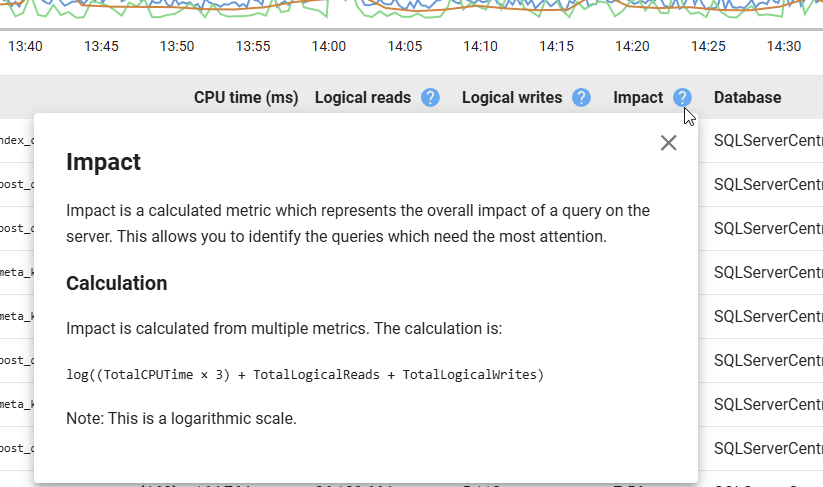Sort by the CPU time (ms) column
823x487 pixels.
pos(246,98)
